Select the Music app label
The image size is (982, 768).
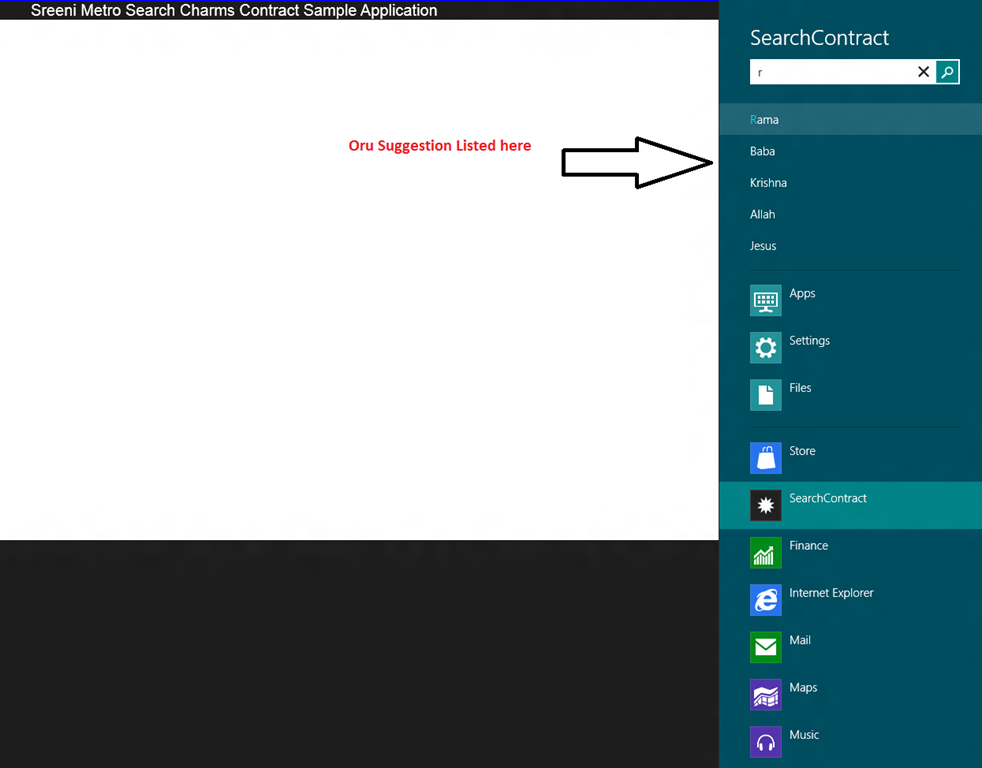point(804,735)
